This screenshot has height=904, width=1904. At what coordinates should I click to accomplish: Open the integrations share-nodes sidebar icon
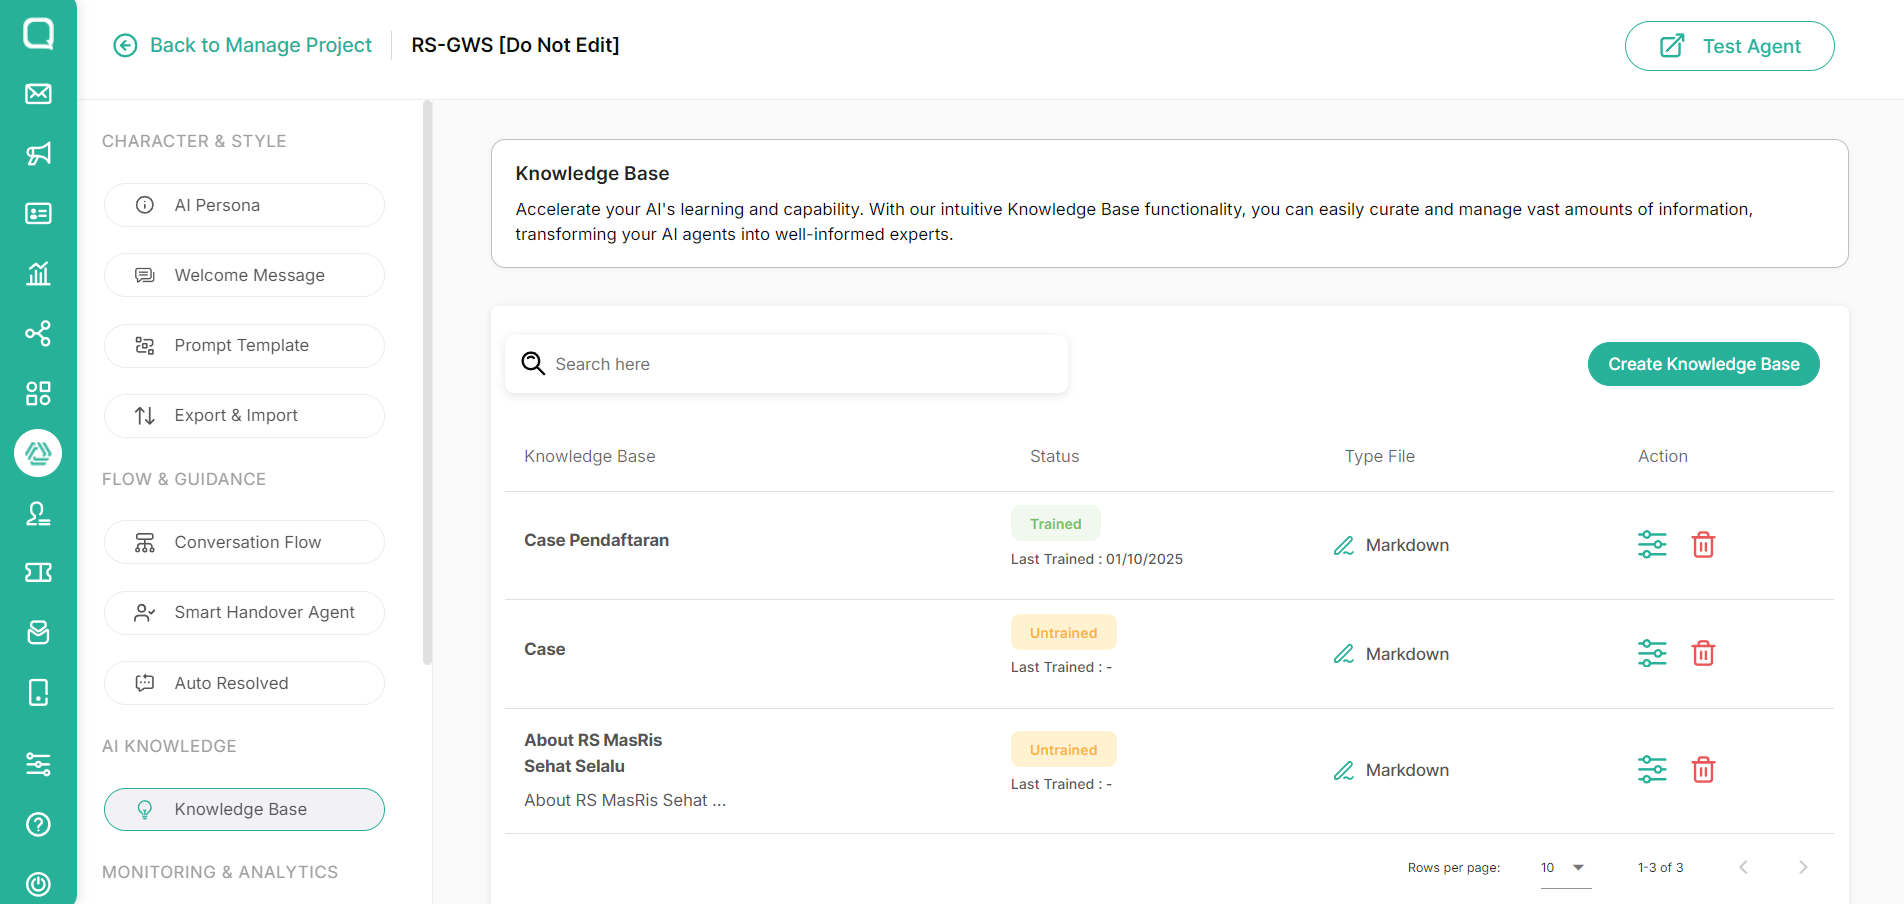tap(38, 333)
